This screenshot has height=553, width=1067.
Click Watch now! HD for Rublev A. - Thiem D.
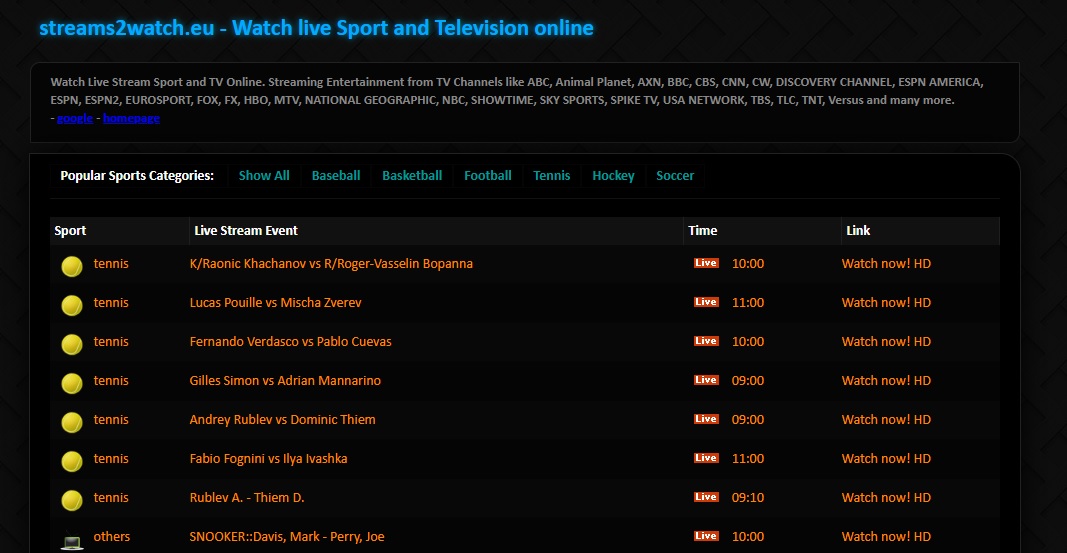coord(886,498)
